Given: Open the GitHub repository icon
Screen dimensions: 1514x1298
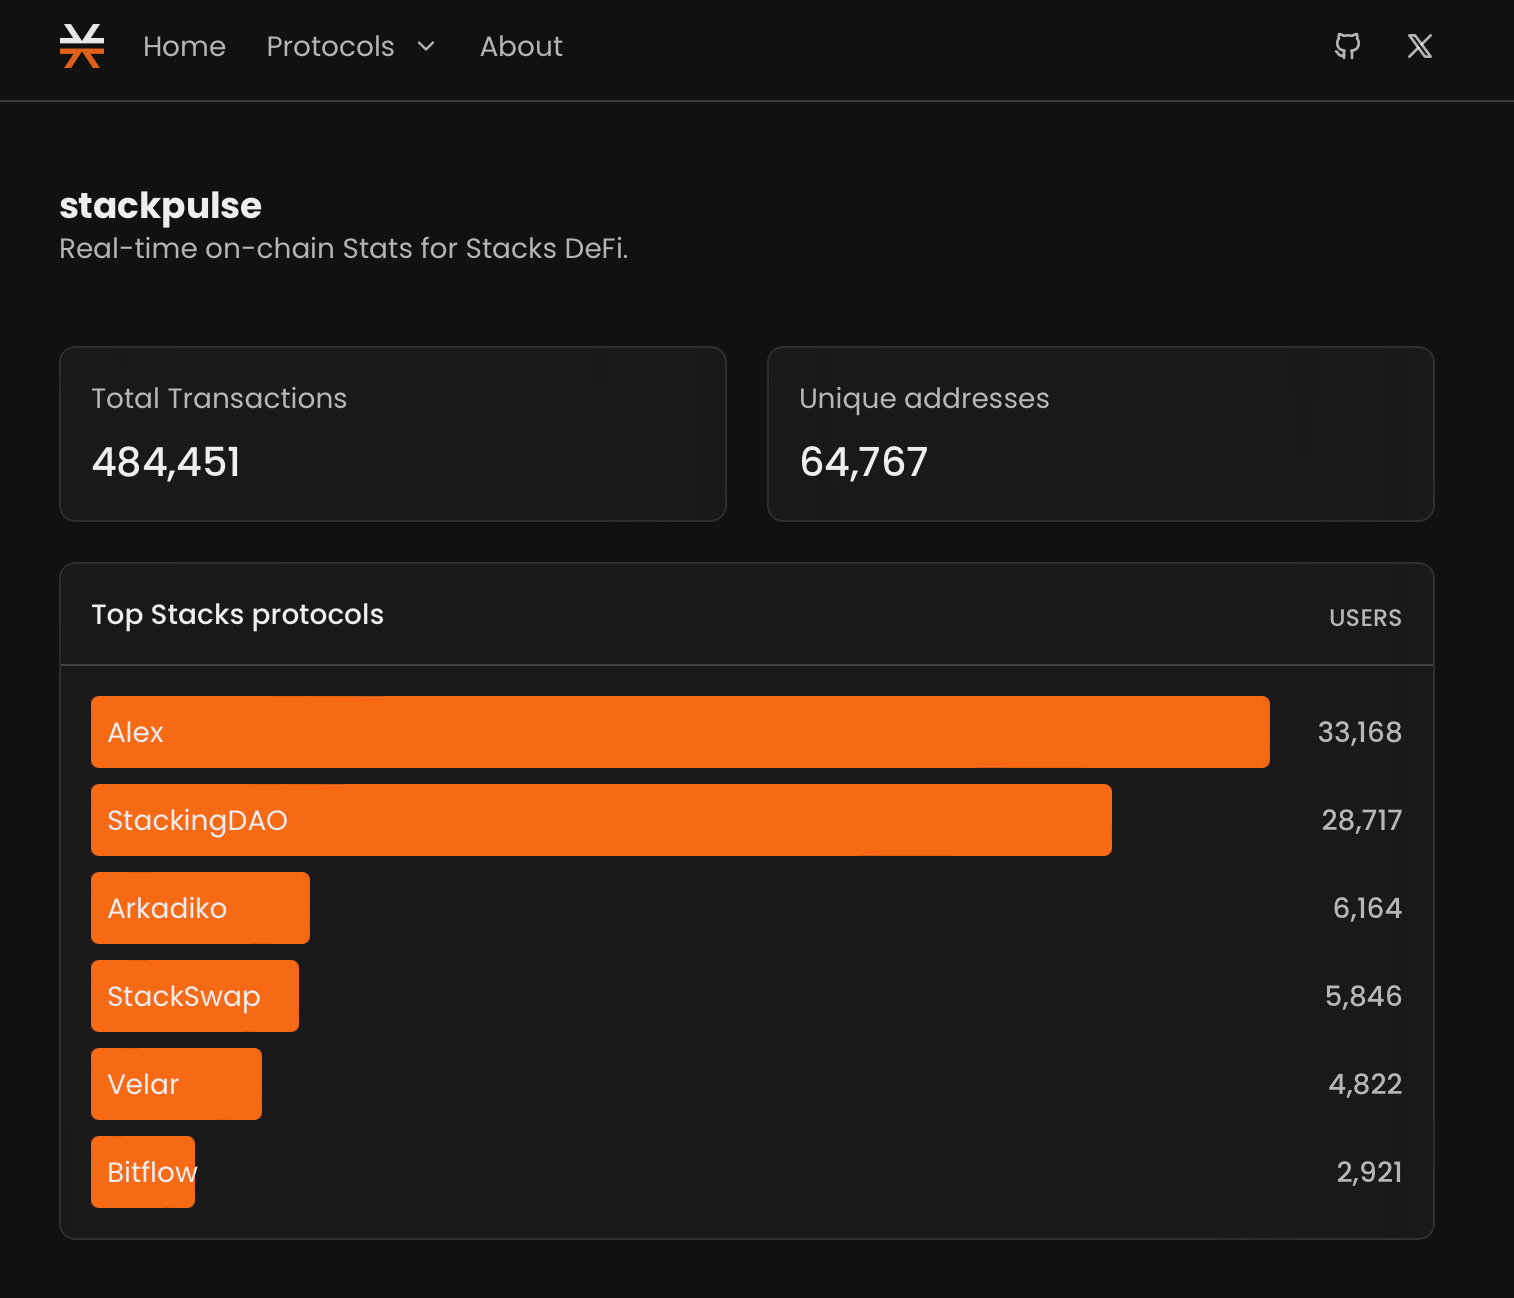Looking at the screenshot, I should 1348,46.
